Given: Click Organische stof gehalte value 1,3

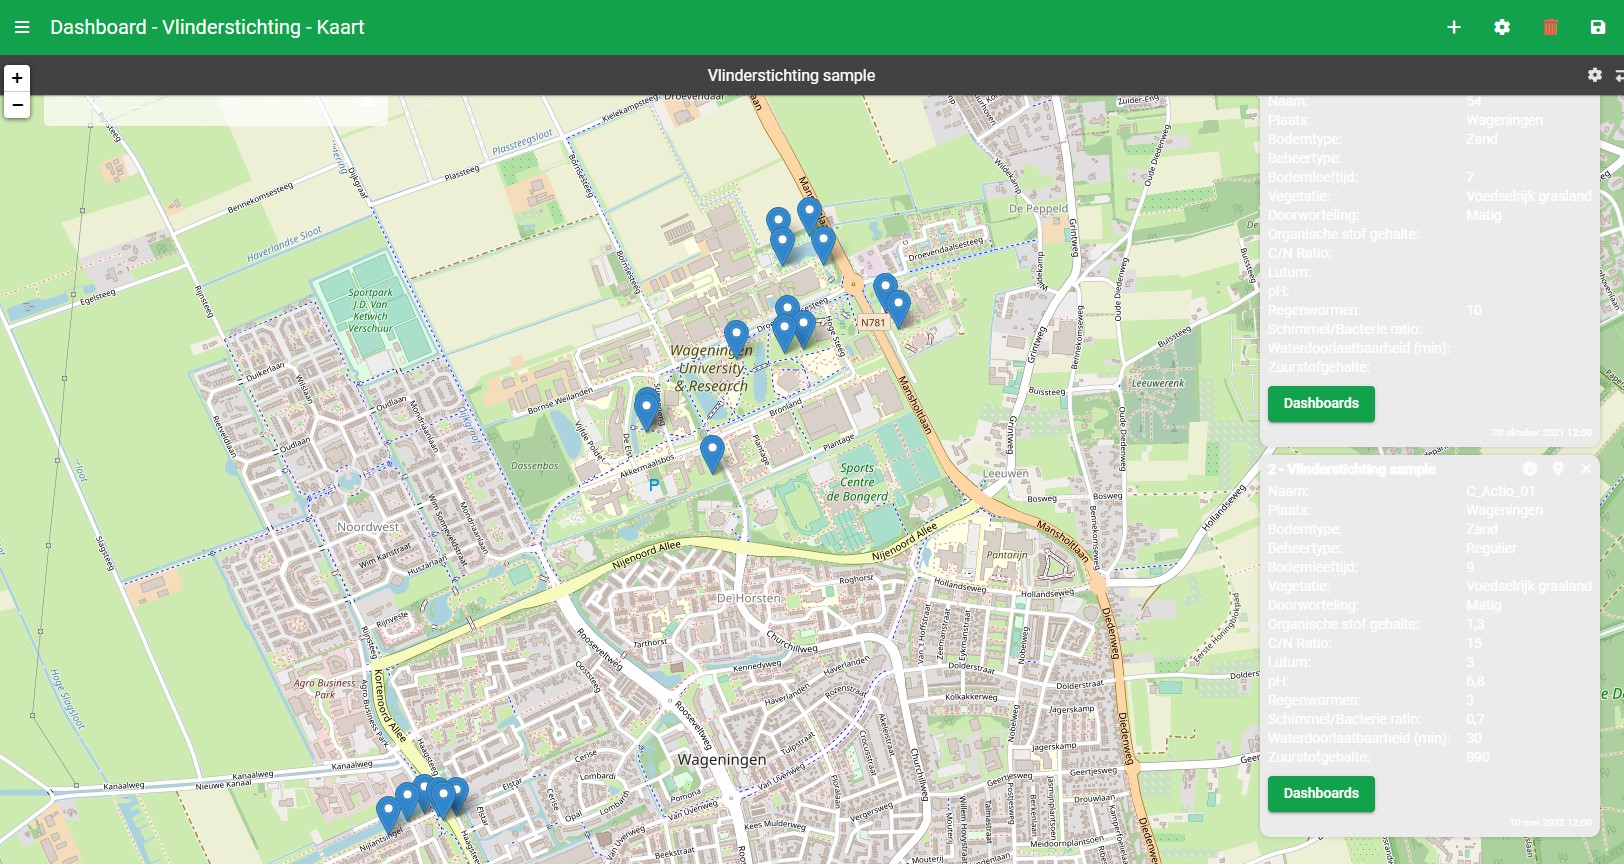Looking at the screenshot, I should 1475,624.
